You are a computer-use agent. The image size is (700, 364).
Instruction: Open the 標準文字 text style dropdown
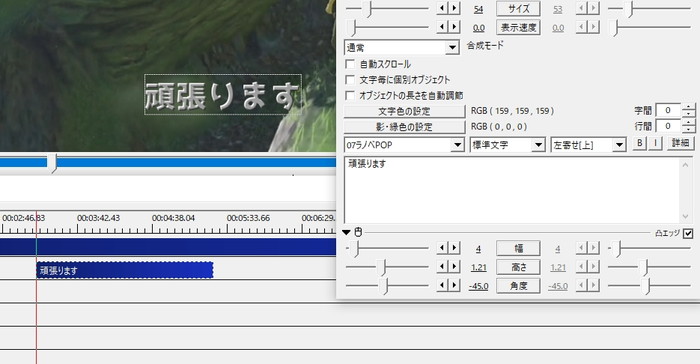[x=507, y=145]
